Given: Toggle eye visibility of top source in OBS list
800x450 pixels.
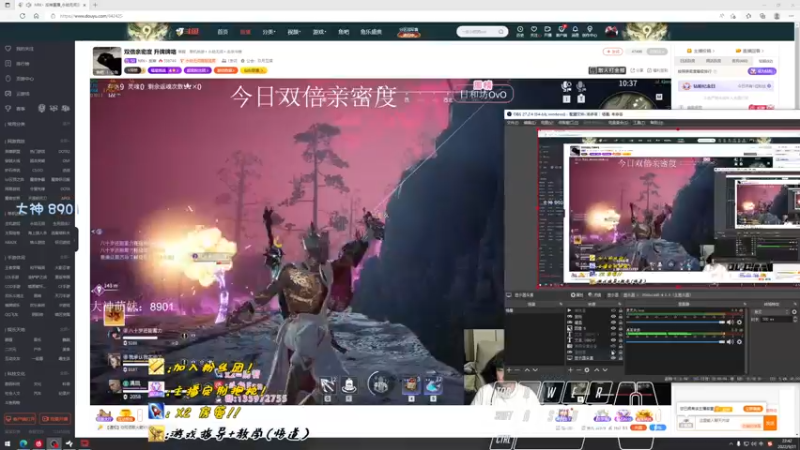Looking at the screenshot, I should tap(614, 311).
